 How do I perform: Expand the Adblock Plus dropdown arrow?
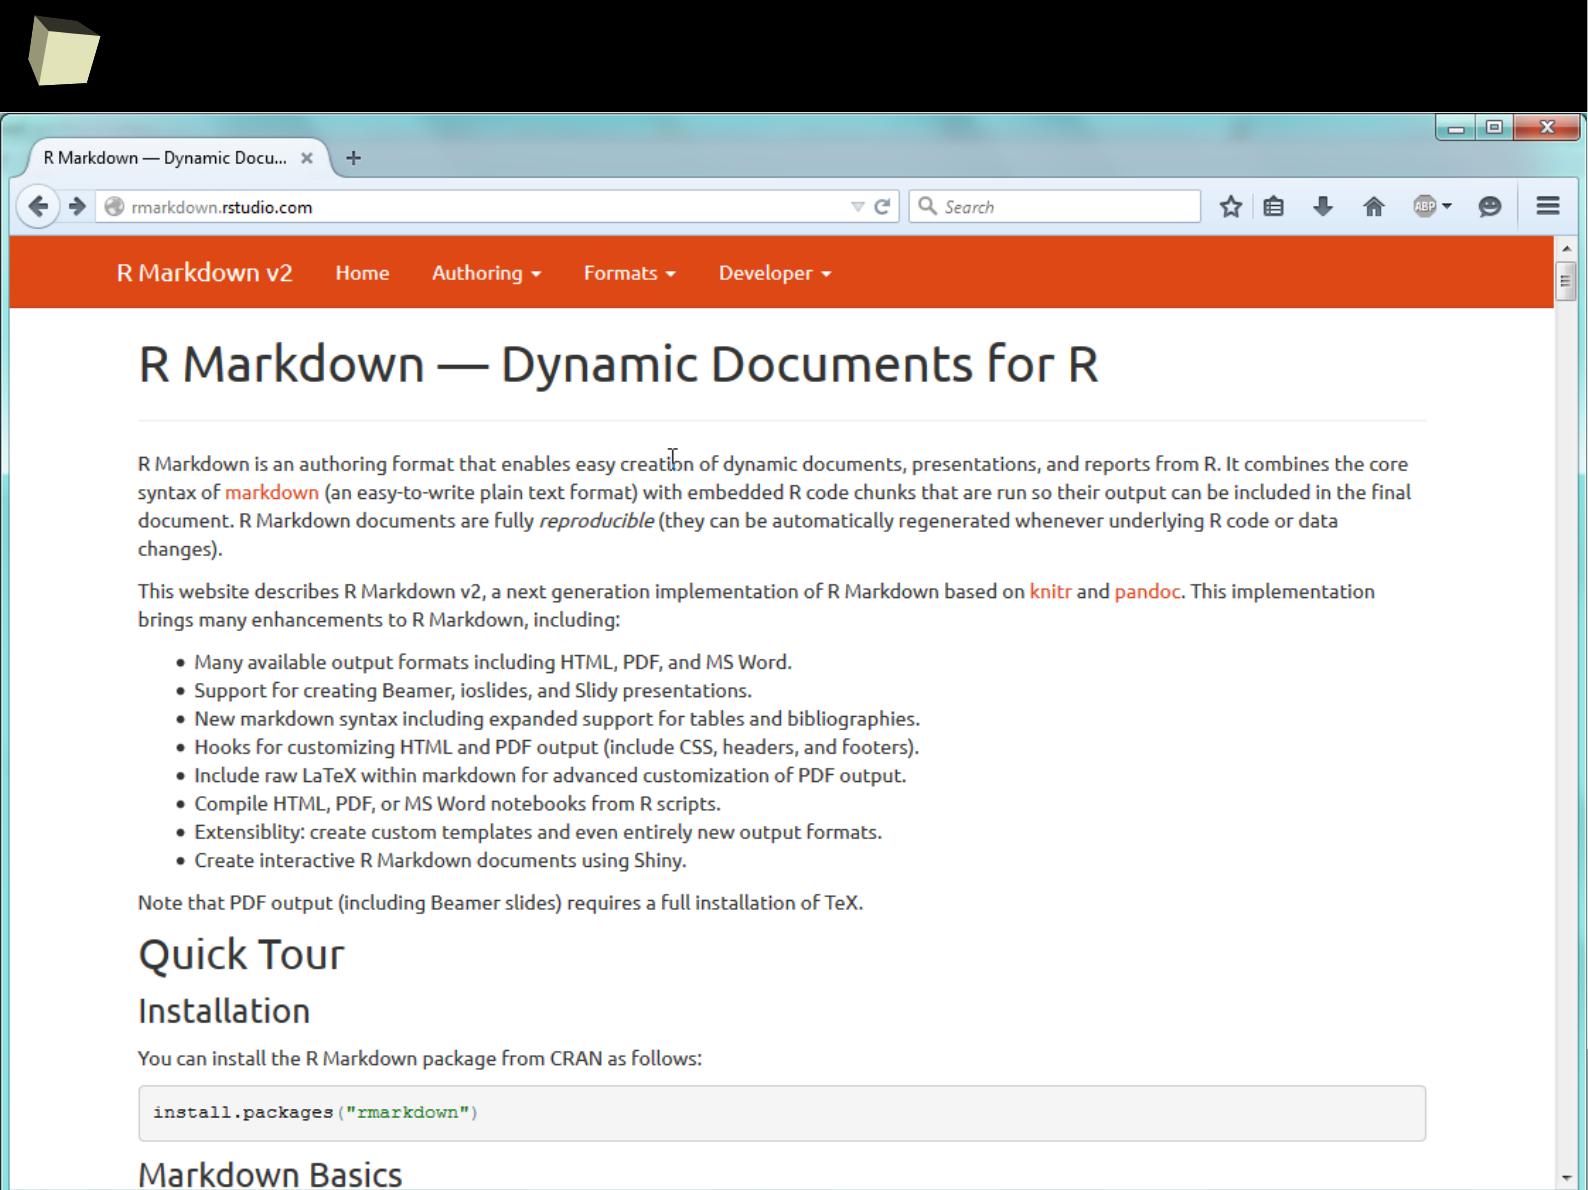click(x=1447, y=207)
